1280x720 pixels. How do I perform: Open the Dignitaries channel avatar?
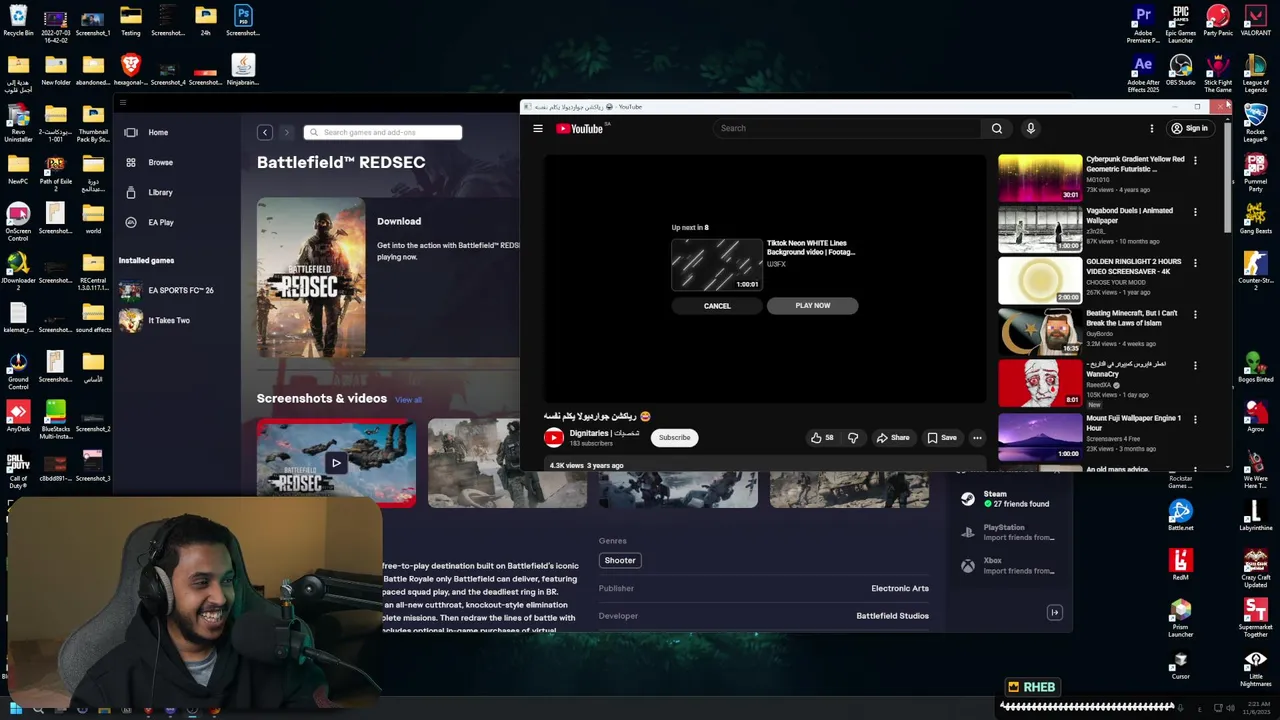(x=554, y=437)
